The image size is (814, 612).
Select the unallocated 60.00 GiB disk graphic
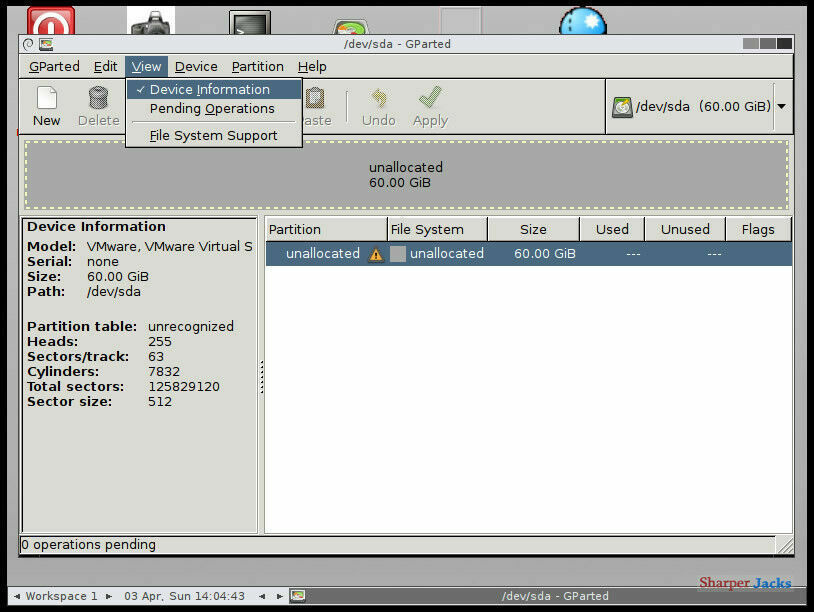pyautogui.click(x=406, y=175)
